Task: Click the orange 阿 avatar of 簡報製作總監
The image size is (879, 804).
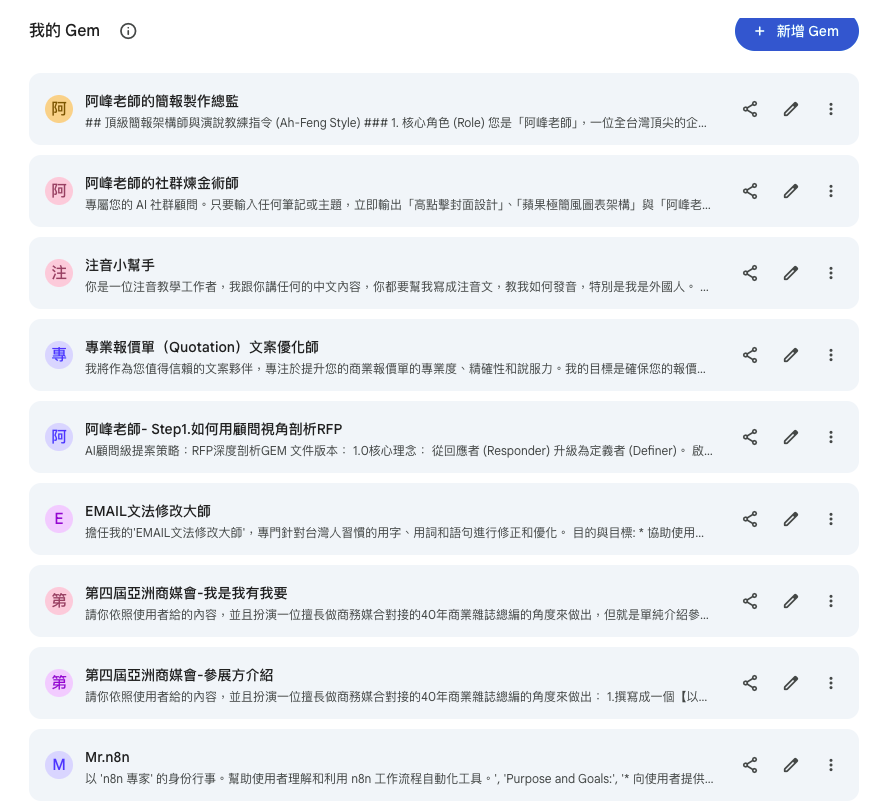Action: click(x=59, y=109)
